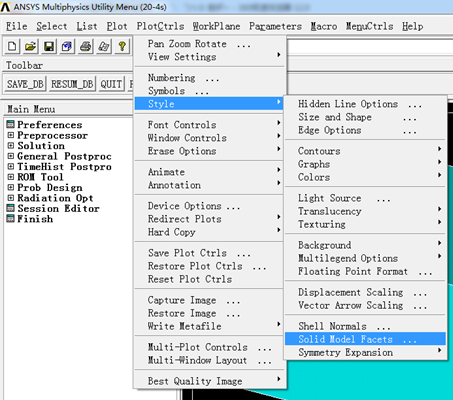The height and width of the screenshot is (400, 453).
Task: Open the Preferences item icon in Main Menu
Action: 11,125
